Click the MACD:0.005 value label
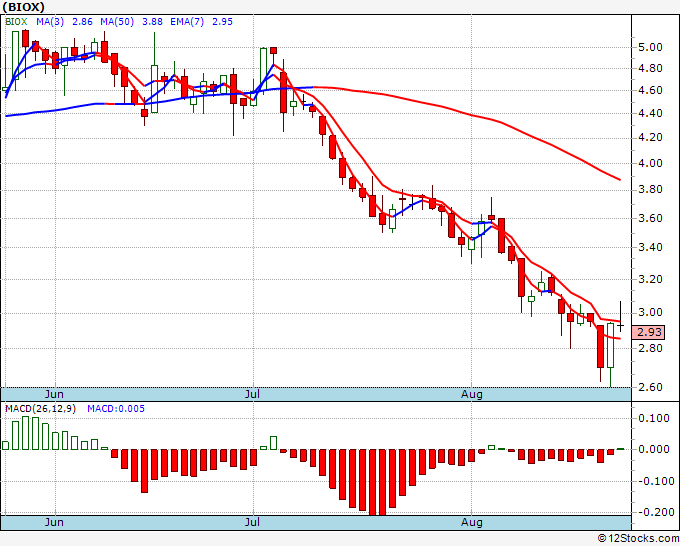680x546 pixels. pos(116,409)
